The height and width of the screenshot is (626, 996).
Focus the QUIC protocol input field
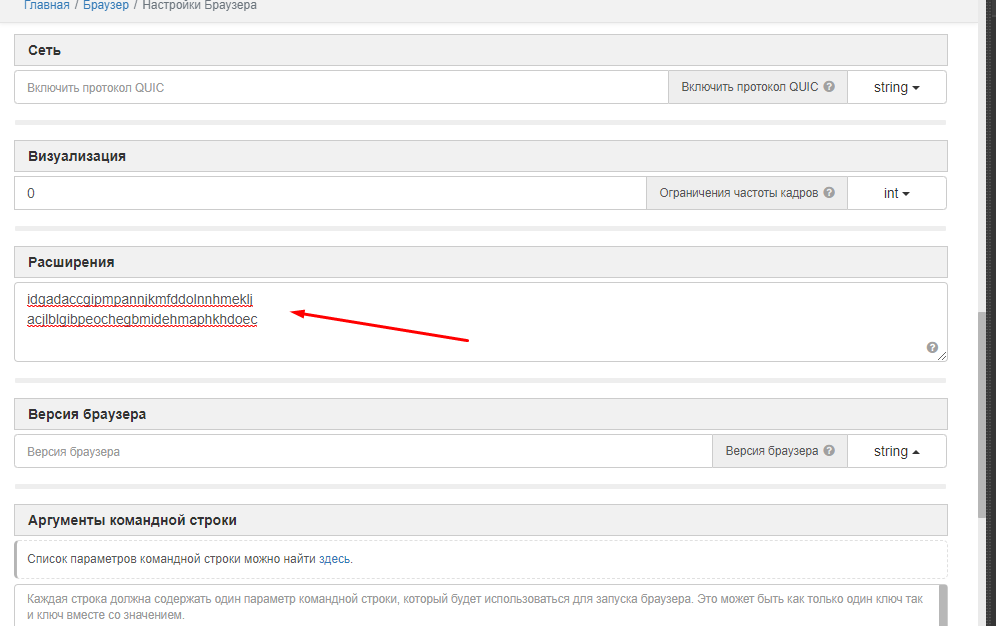(340, 87)
